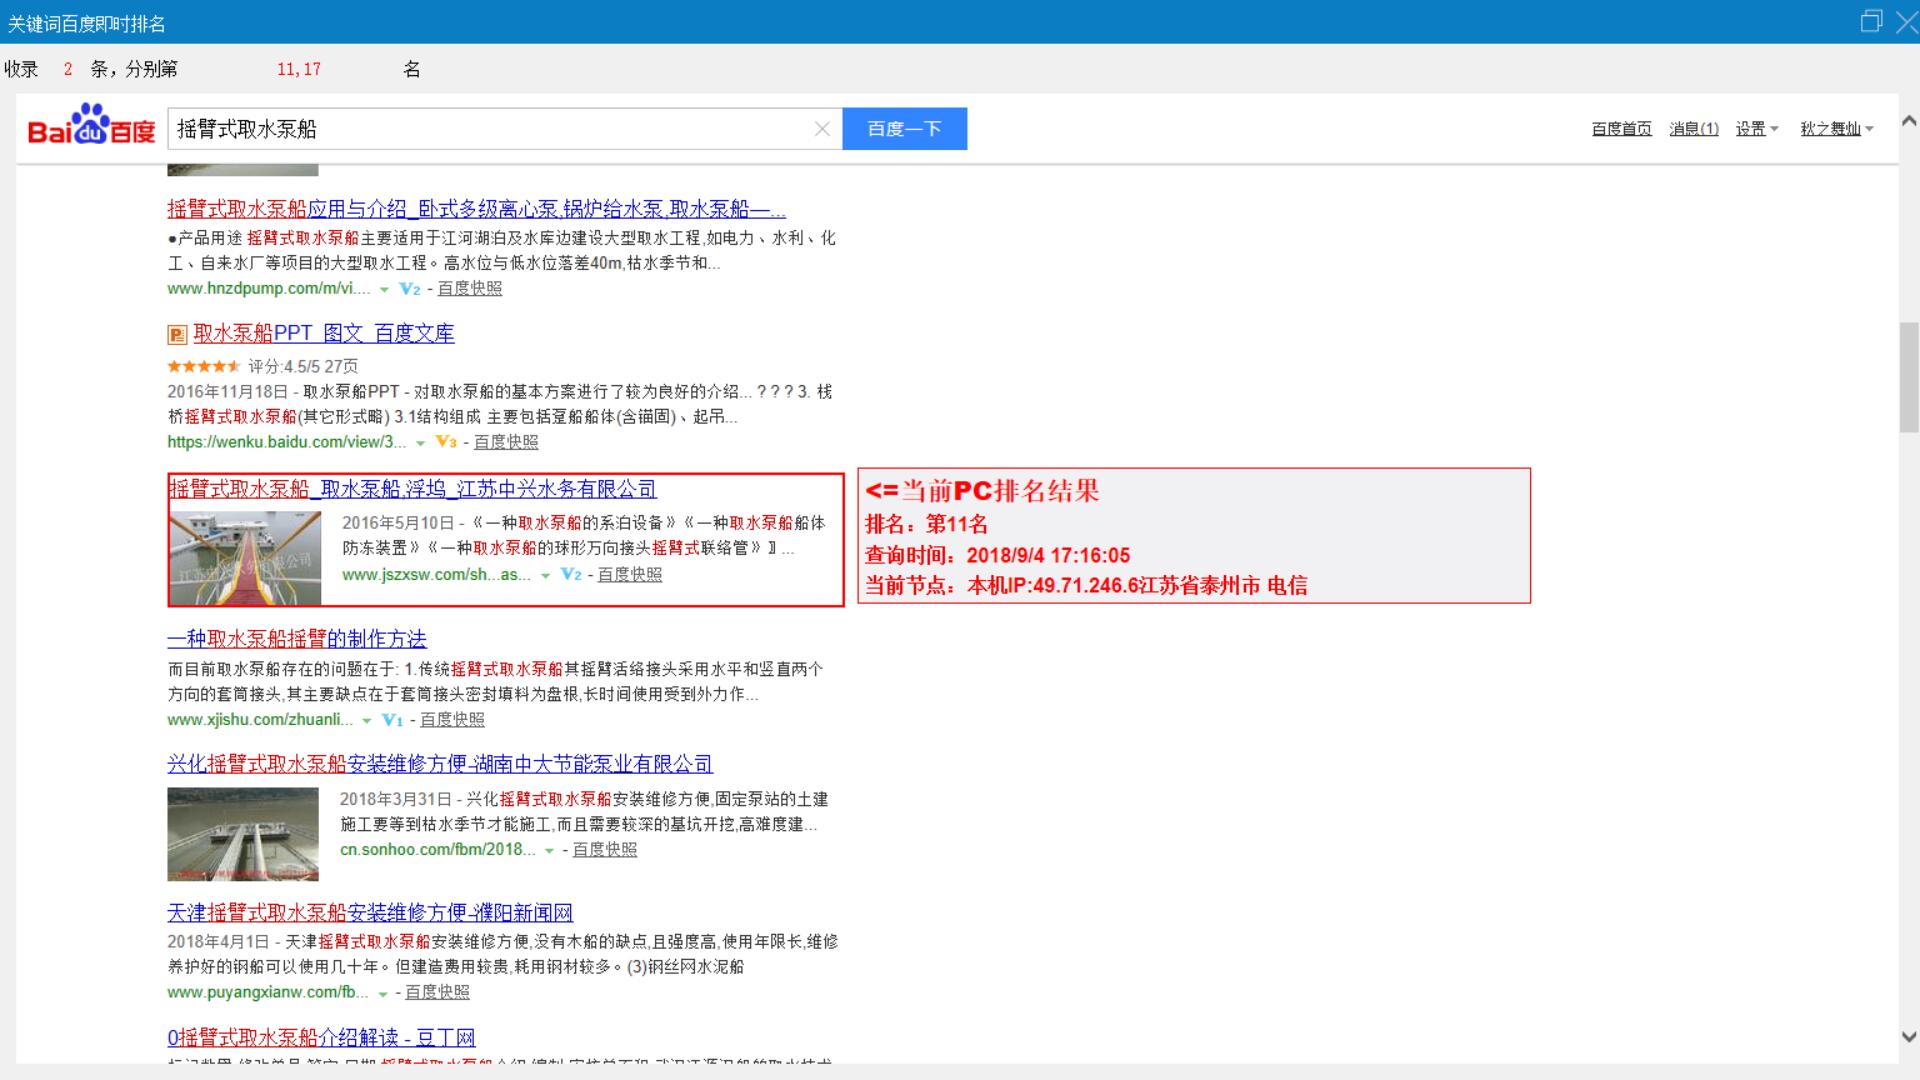Click the search query input field
The image size is (1920, 1080).
coord(490,129)
